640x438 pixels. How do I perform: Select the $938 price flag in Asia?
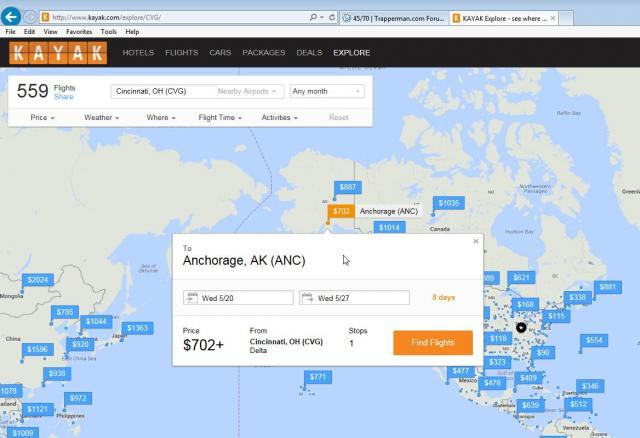click(x=57, y=373)
